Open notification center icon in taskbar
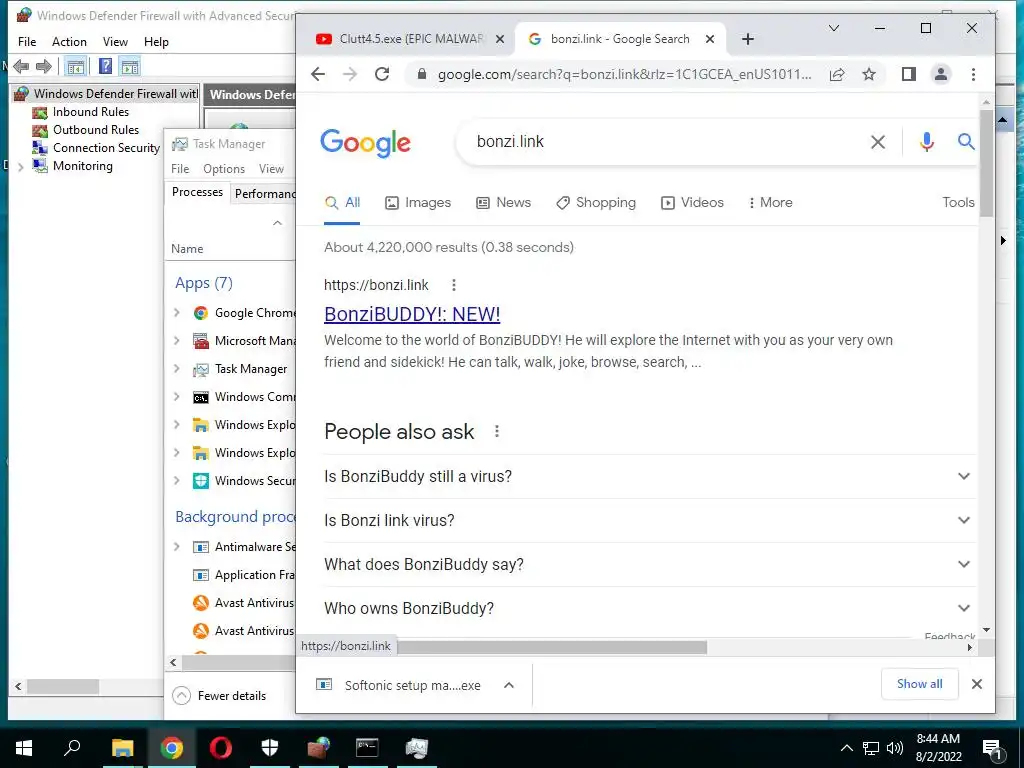This screenshot has height=768, width=1024. pos(992,748)
